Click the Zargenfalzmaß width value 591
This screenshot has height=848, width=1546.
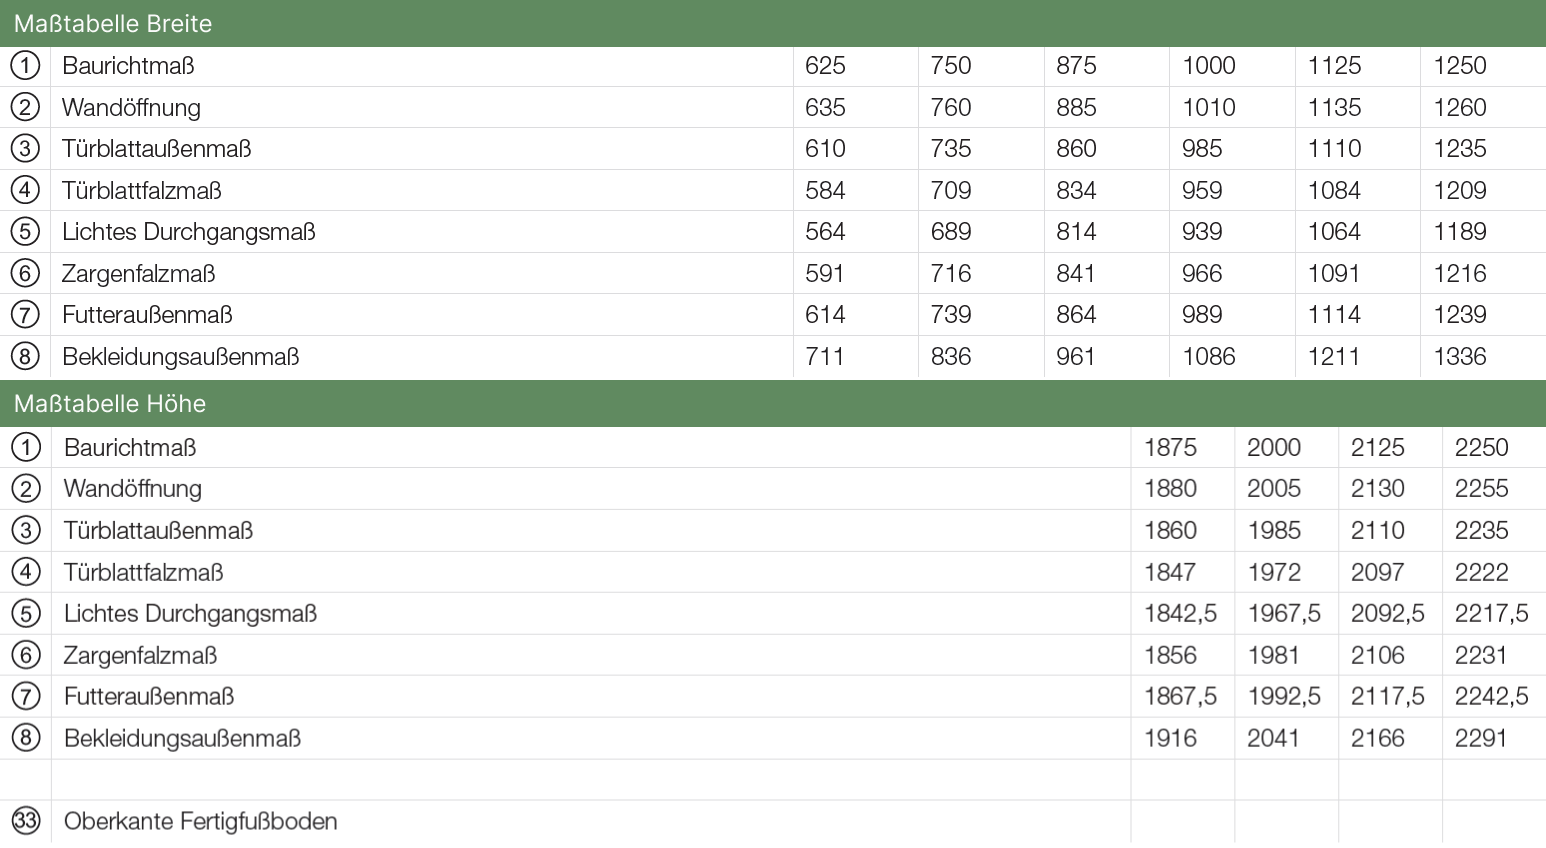pos(825,273)
